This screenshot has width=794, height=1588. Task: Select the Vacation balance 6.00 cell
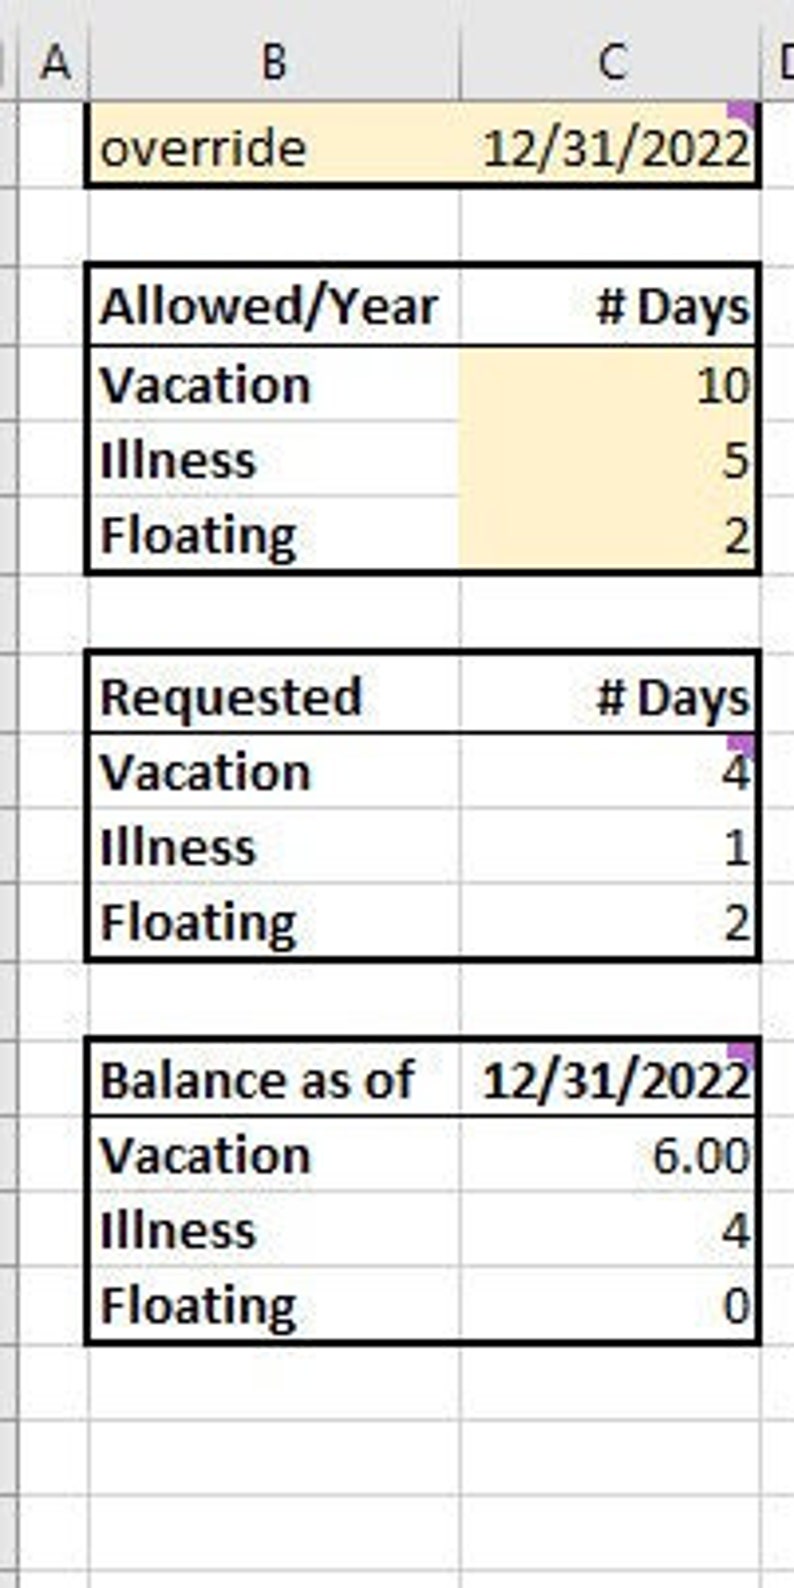click(x=610, y=1155)
